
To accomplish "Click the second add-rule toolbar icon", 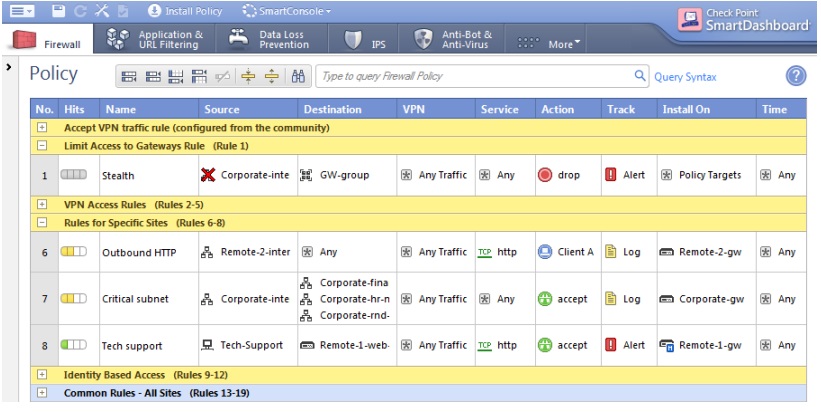I will coord(153,77).
